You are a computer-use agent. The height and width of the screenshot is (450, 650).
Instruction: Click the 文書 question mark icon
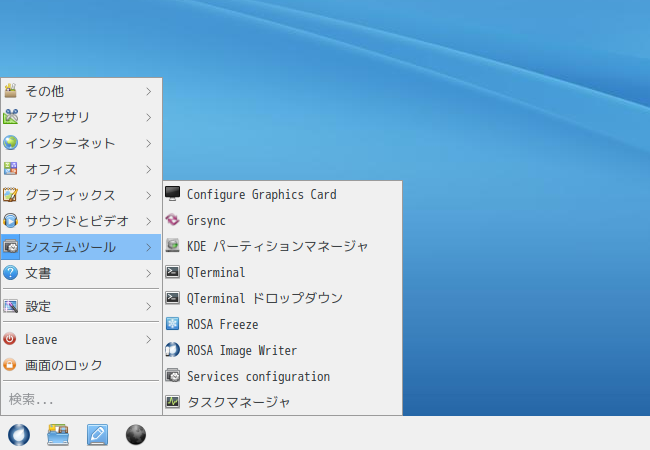10,273
